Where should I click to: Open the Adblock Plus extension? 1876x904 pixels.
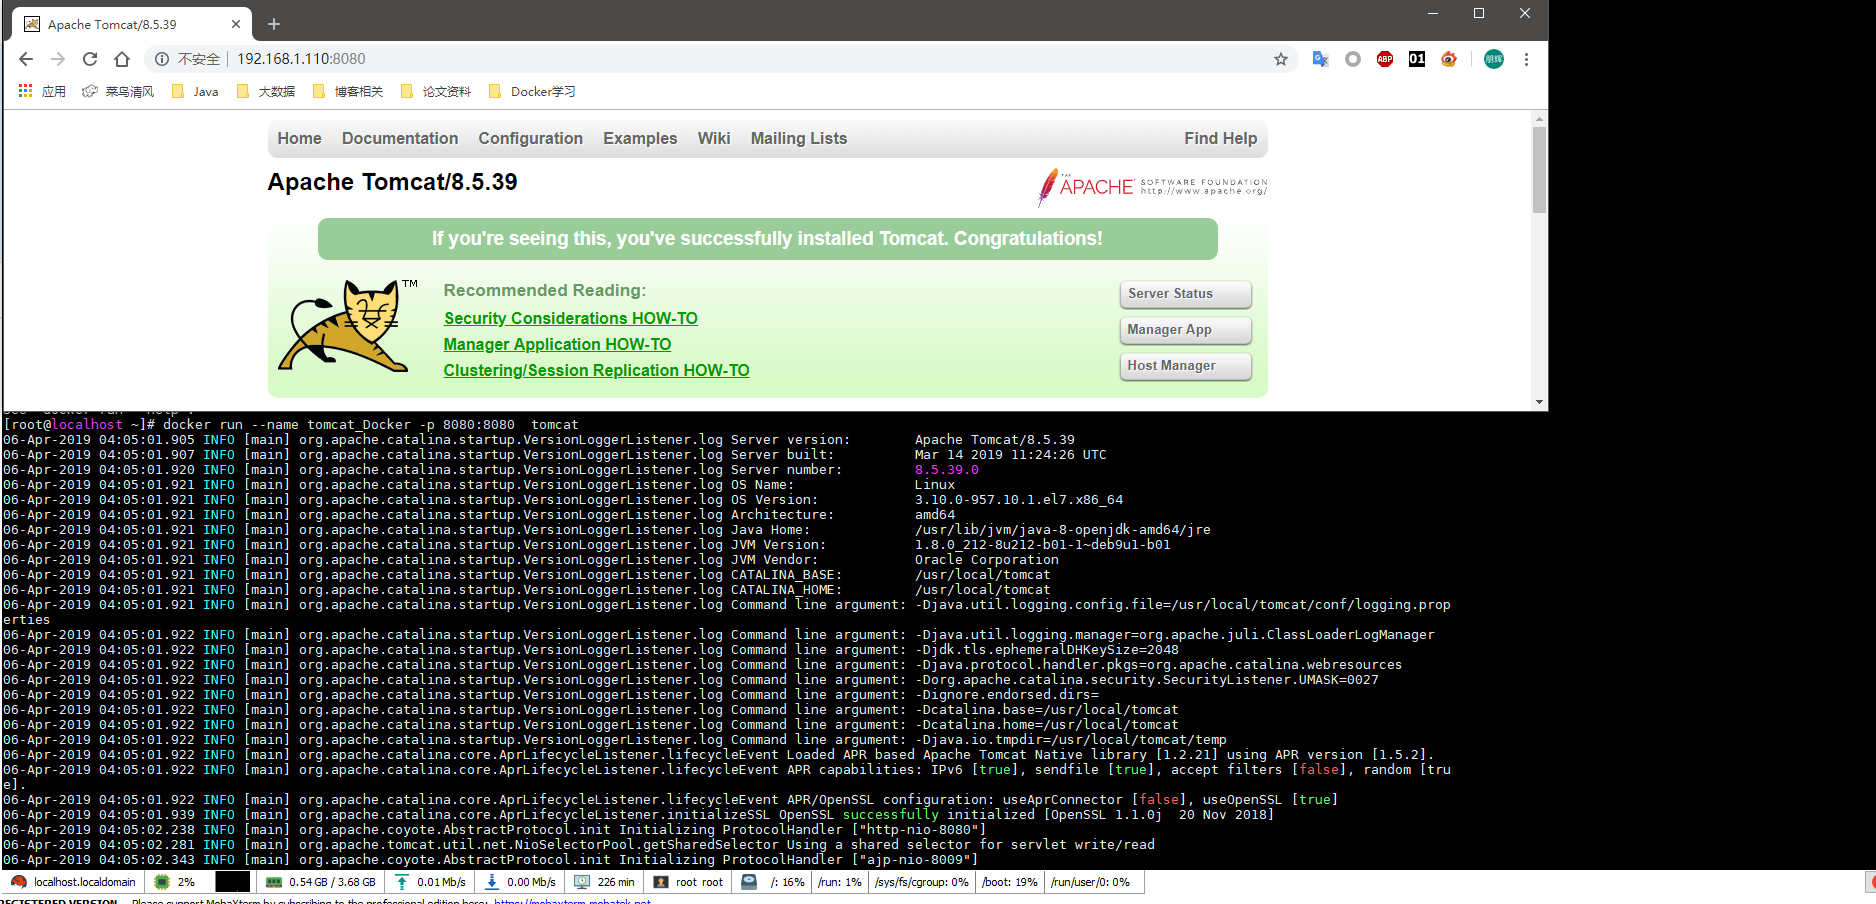(1385, 59)
